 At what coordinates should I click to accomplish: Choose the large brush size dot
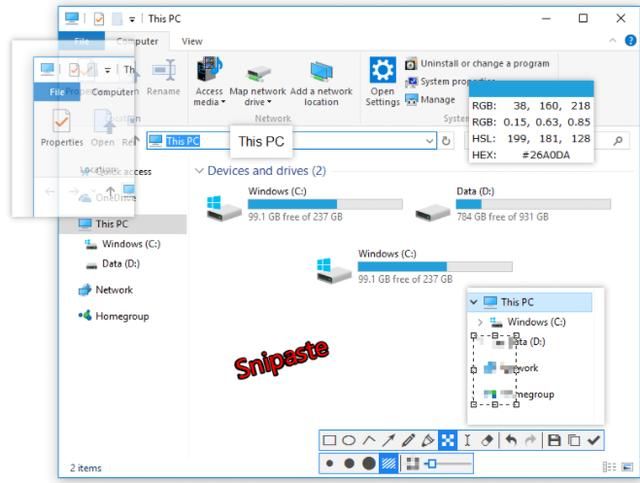(369, 463)
